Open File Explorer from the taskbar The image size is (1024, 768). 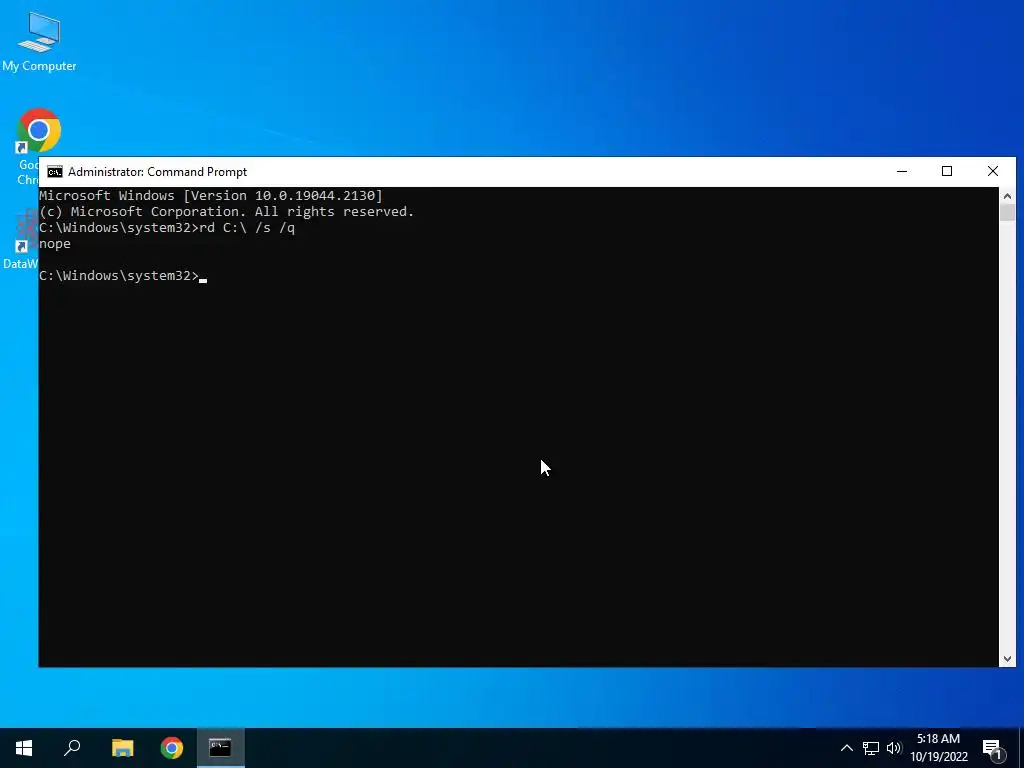point(122,748)
